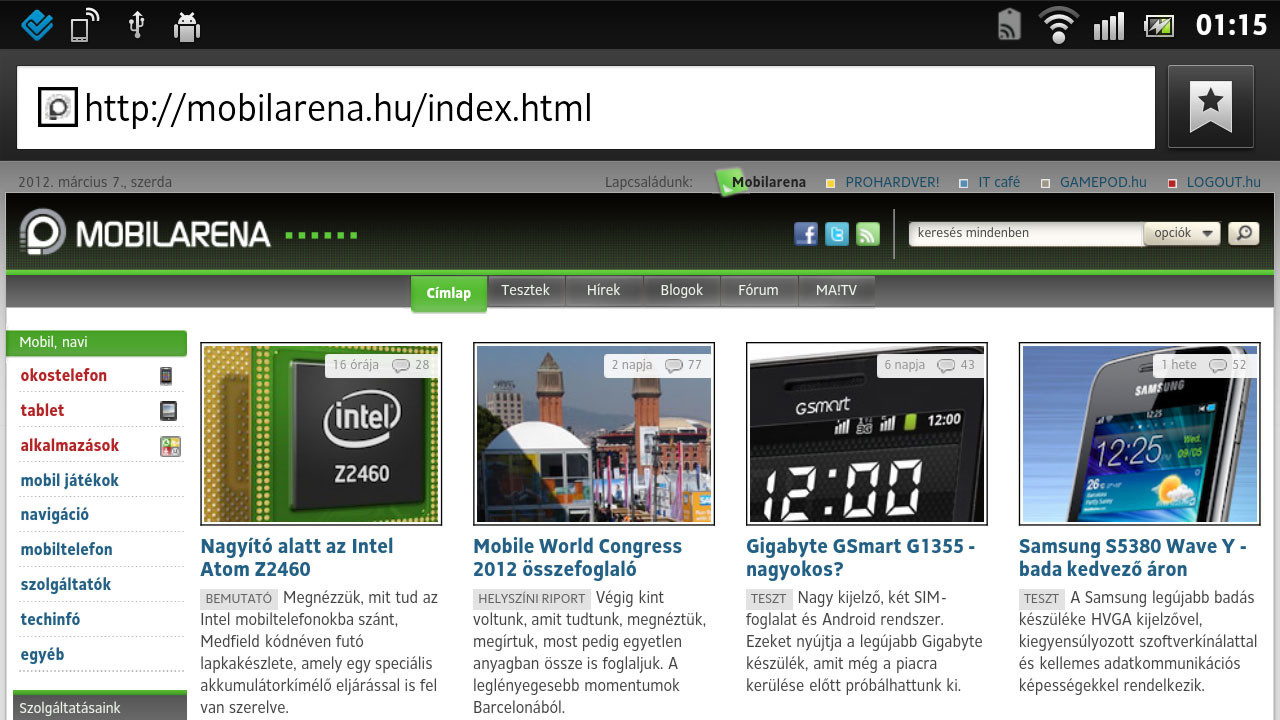1280x720 pixels.
Task: Tap the phone sync notification icon
Action: click(85, 25)
